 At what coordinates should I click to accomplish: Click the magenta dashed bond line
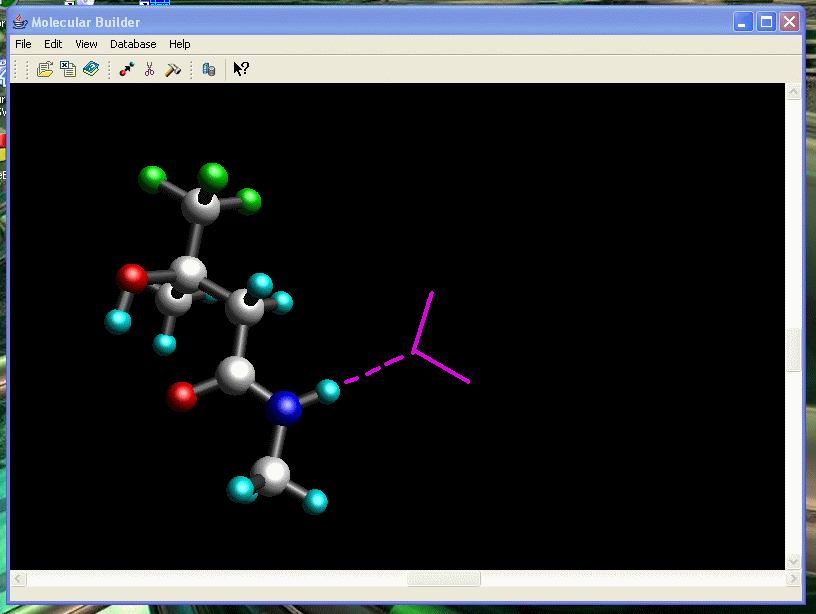[374, 369]
